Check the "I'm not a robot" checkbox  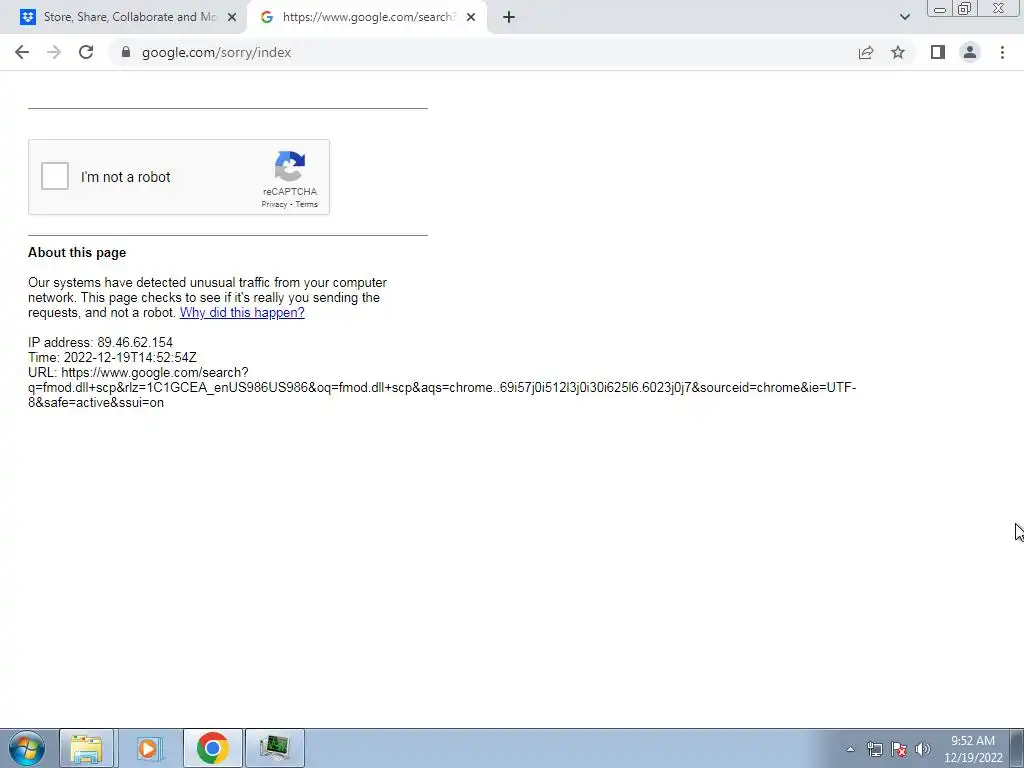(55, 176)
